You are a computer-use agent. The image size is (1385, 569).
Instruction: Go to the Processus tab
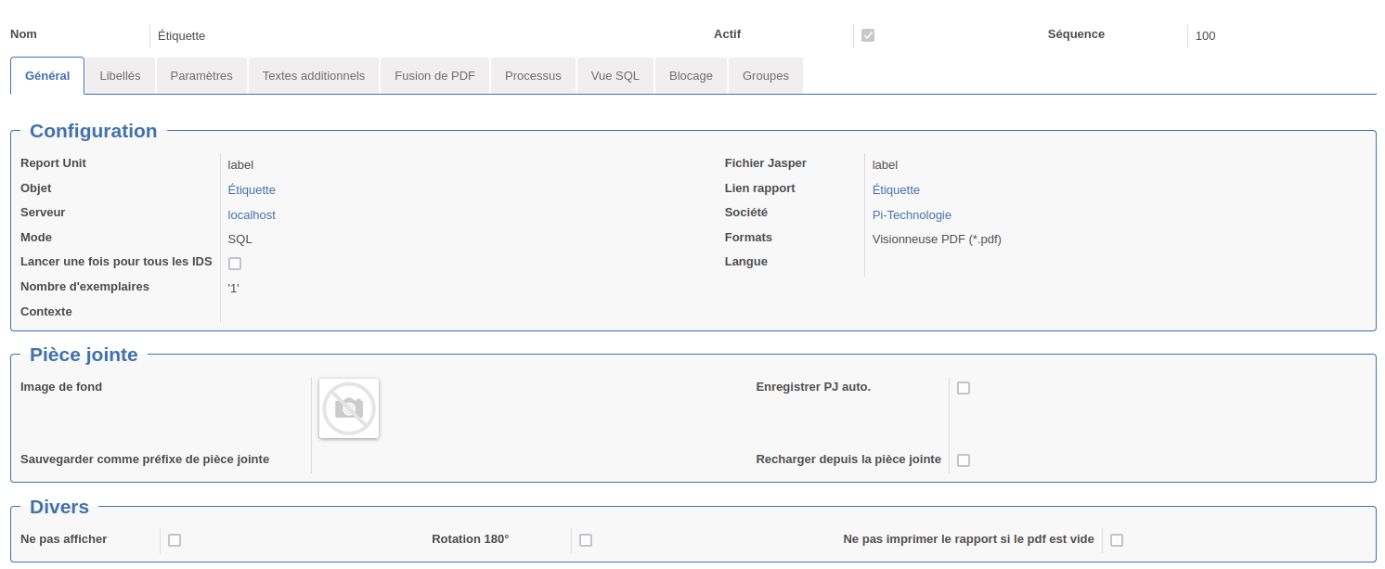coord(533,76)
